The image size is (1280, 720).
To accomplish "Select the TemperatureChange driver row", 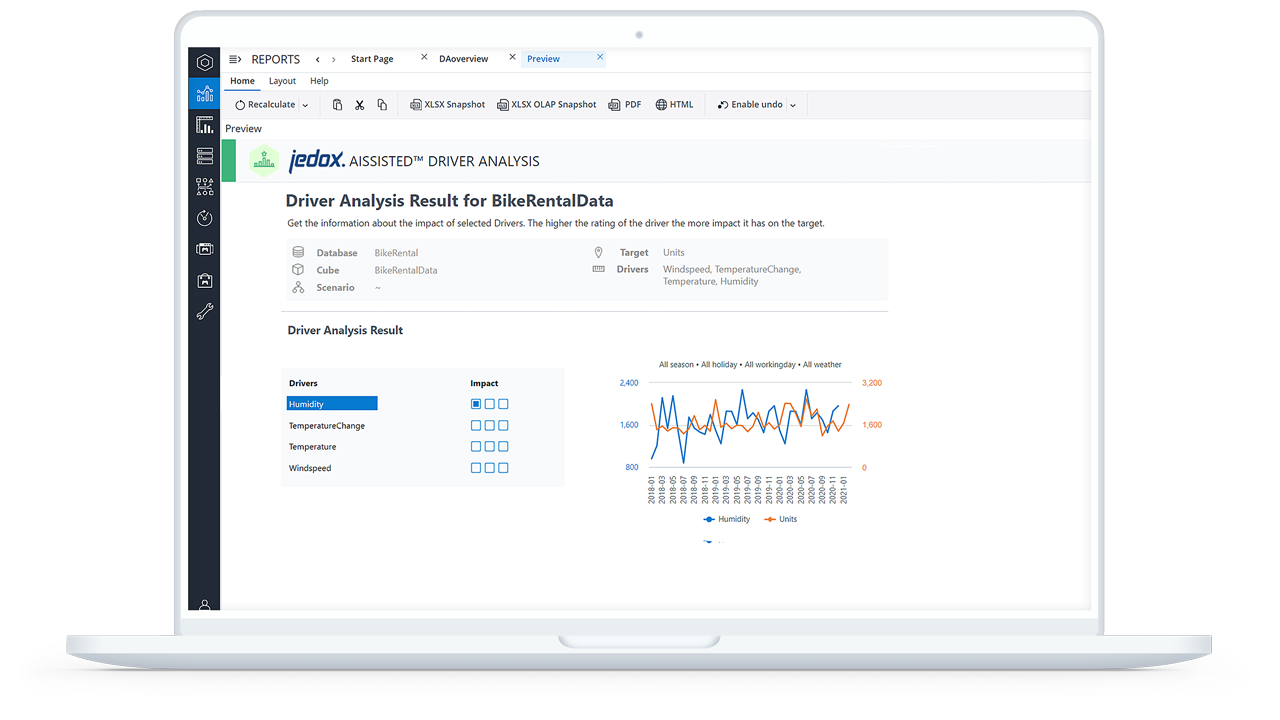I will pos(327,426).
